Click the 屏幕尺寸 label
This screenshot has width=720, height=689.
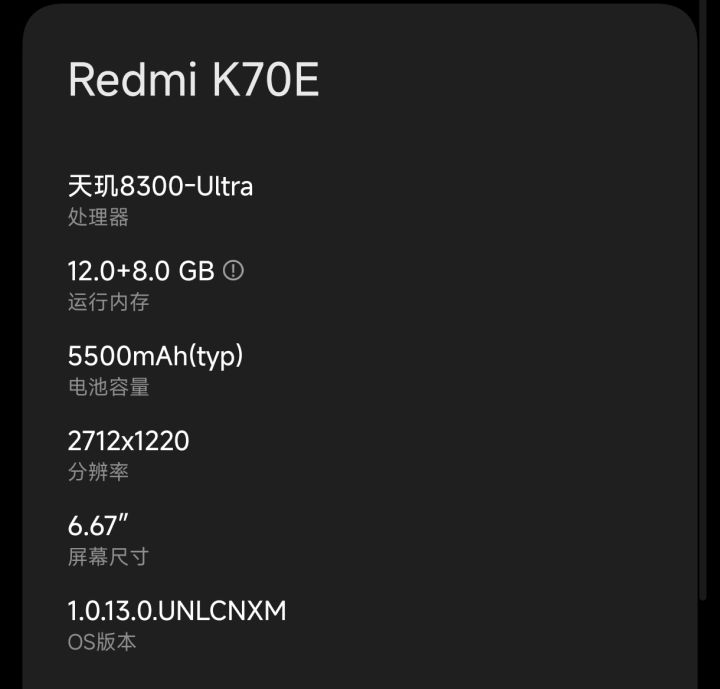tap(108, 557)
